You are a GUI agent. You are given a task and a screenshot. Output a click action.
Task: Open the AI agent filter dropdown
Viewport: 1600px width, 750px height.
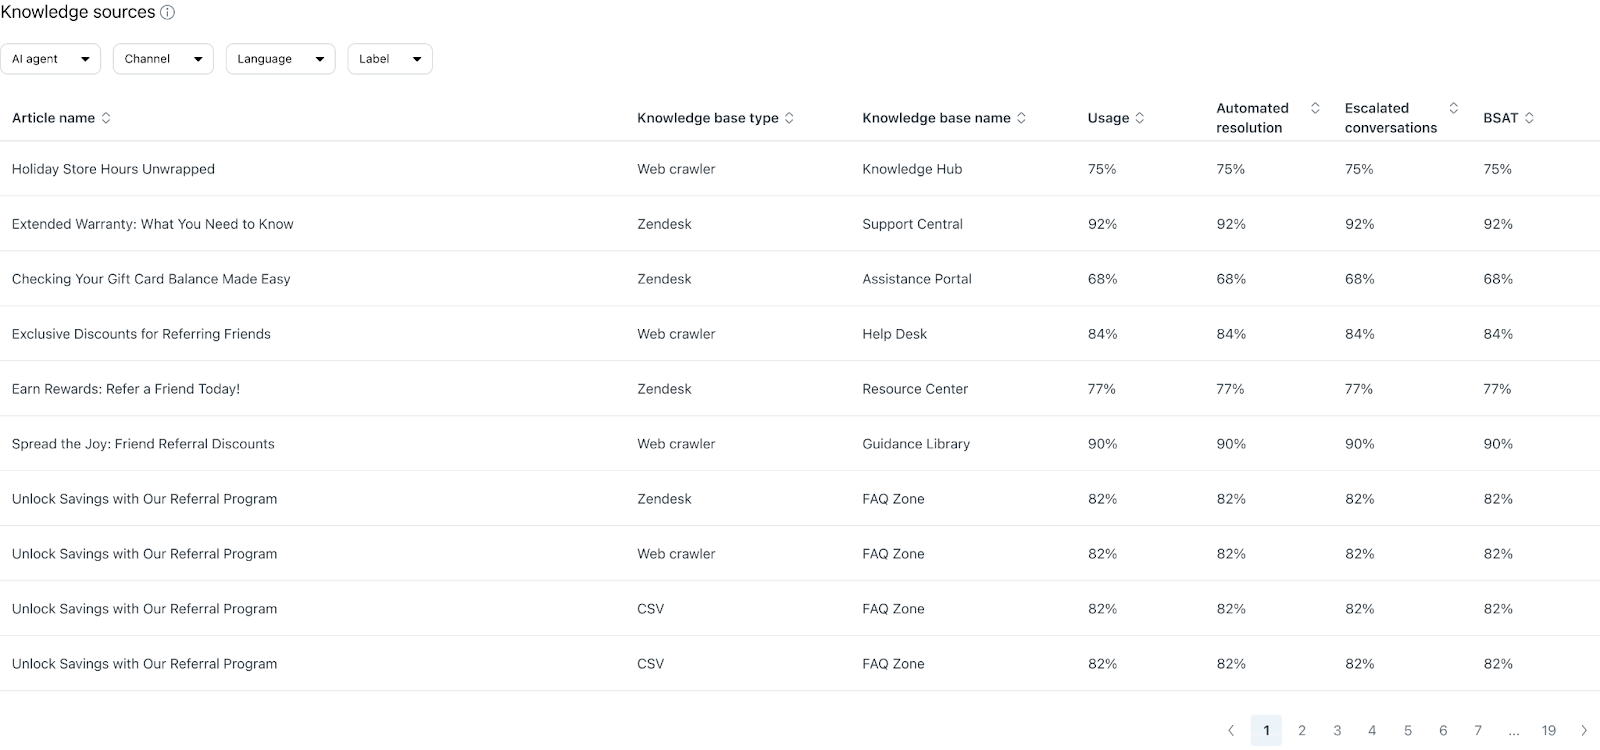point(50,59)
